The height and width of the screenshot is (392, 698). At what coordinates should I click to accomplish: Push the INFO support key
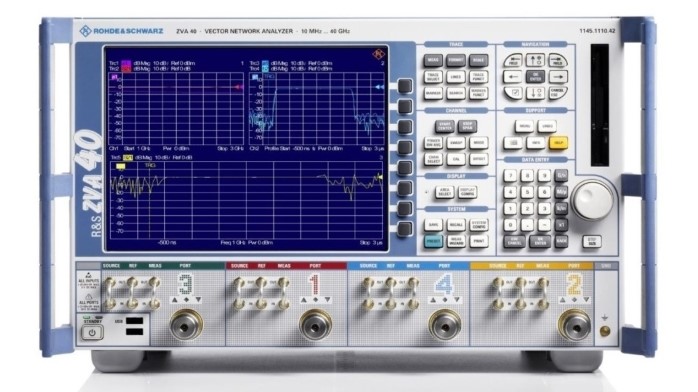pyautogui.click(x=536, y=143)
